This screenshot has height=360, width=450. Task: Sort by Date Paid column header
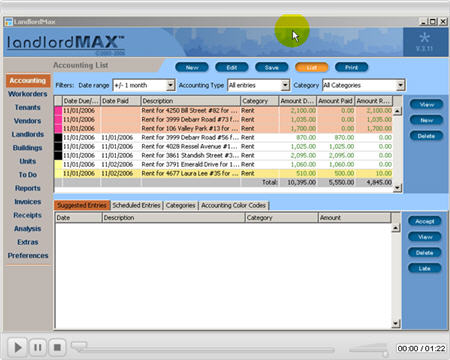[x=120, y=101]
